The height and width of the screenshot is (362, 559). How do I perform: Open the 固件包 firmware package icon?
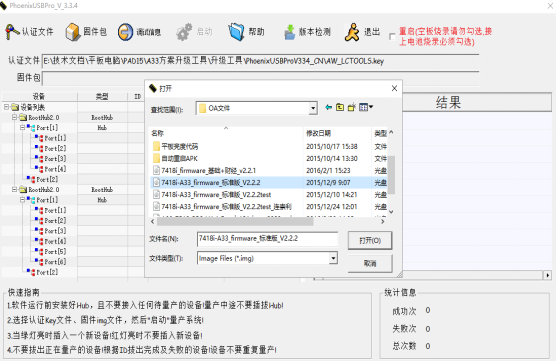(73, 32)
